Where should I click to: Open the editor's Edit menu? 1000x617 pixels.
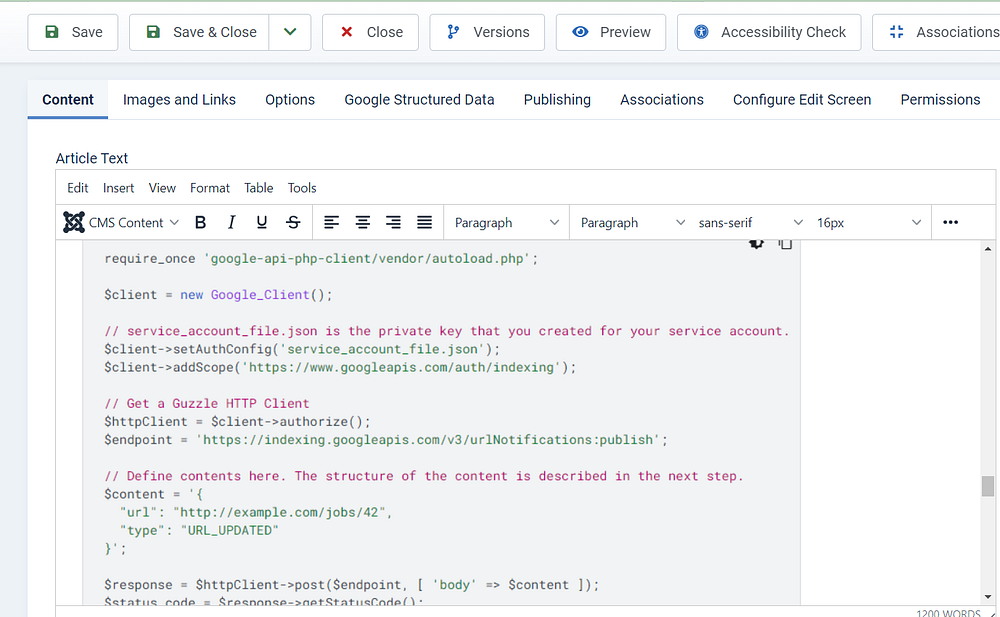click(78, 188)
